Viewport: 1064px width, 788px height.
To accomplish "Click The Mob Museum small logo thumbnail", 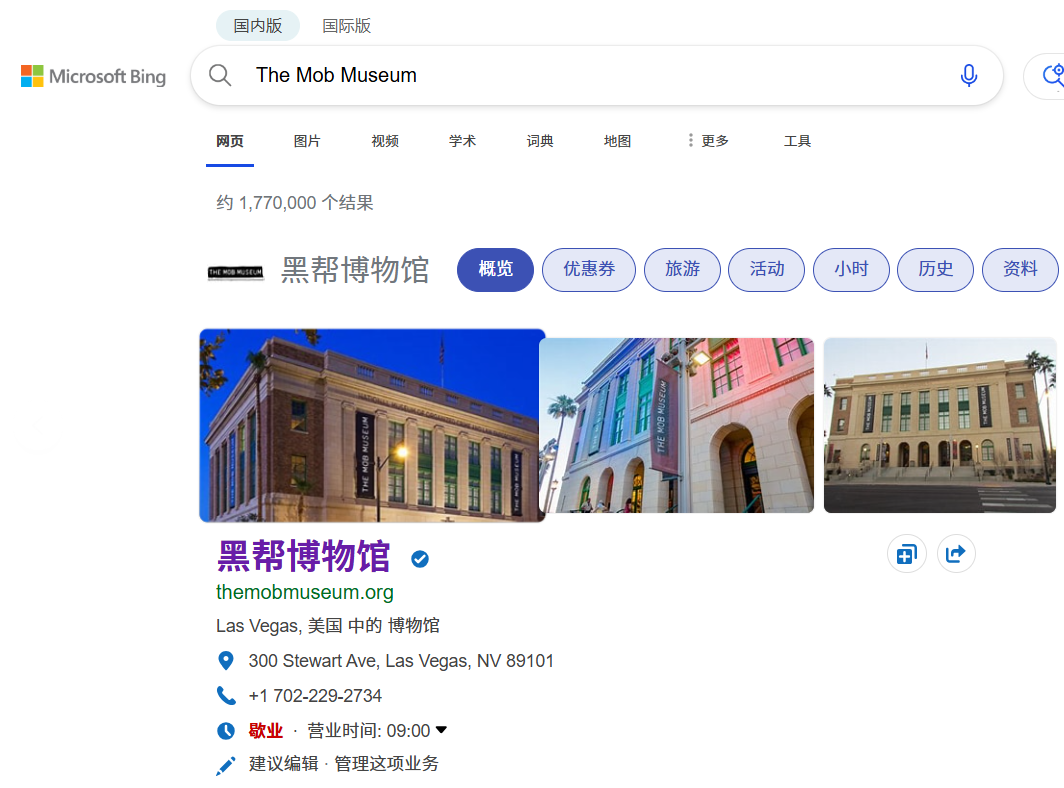I will pyautogui.click(x=235, y=272).
